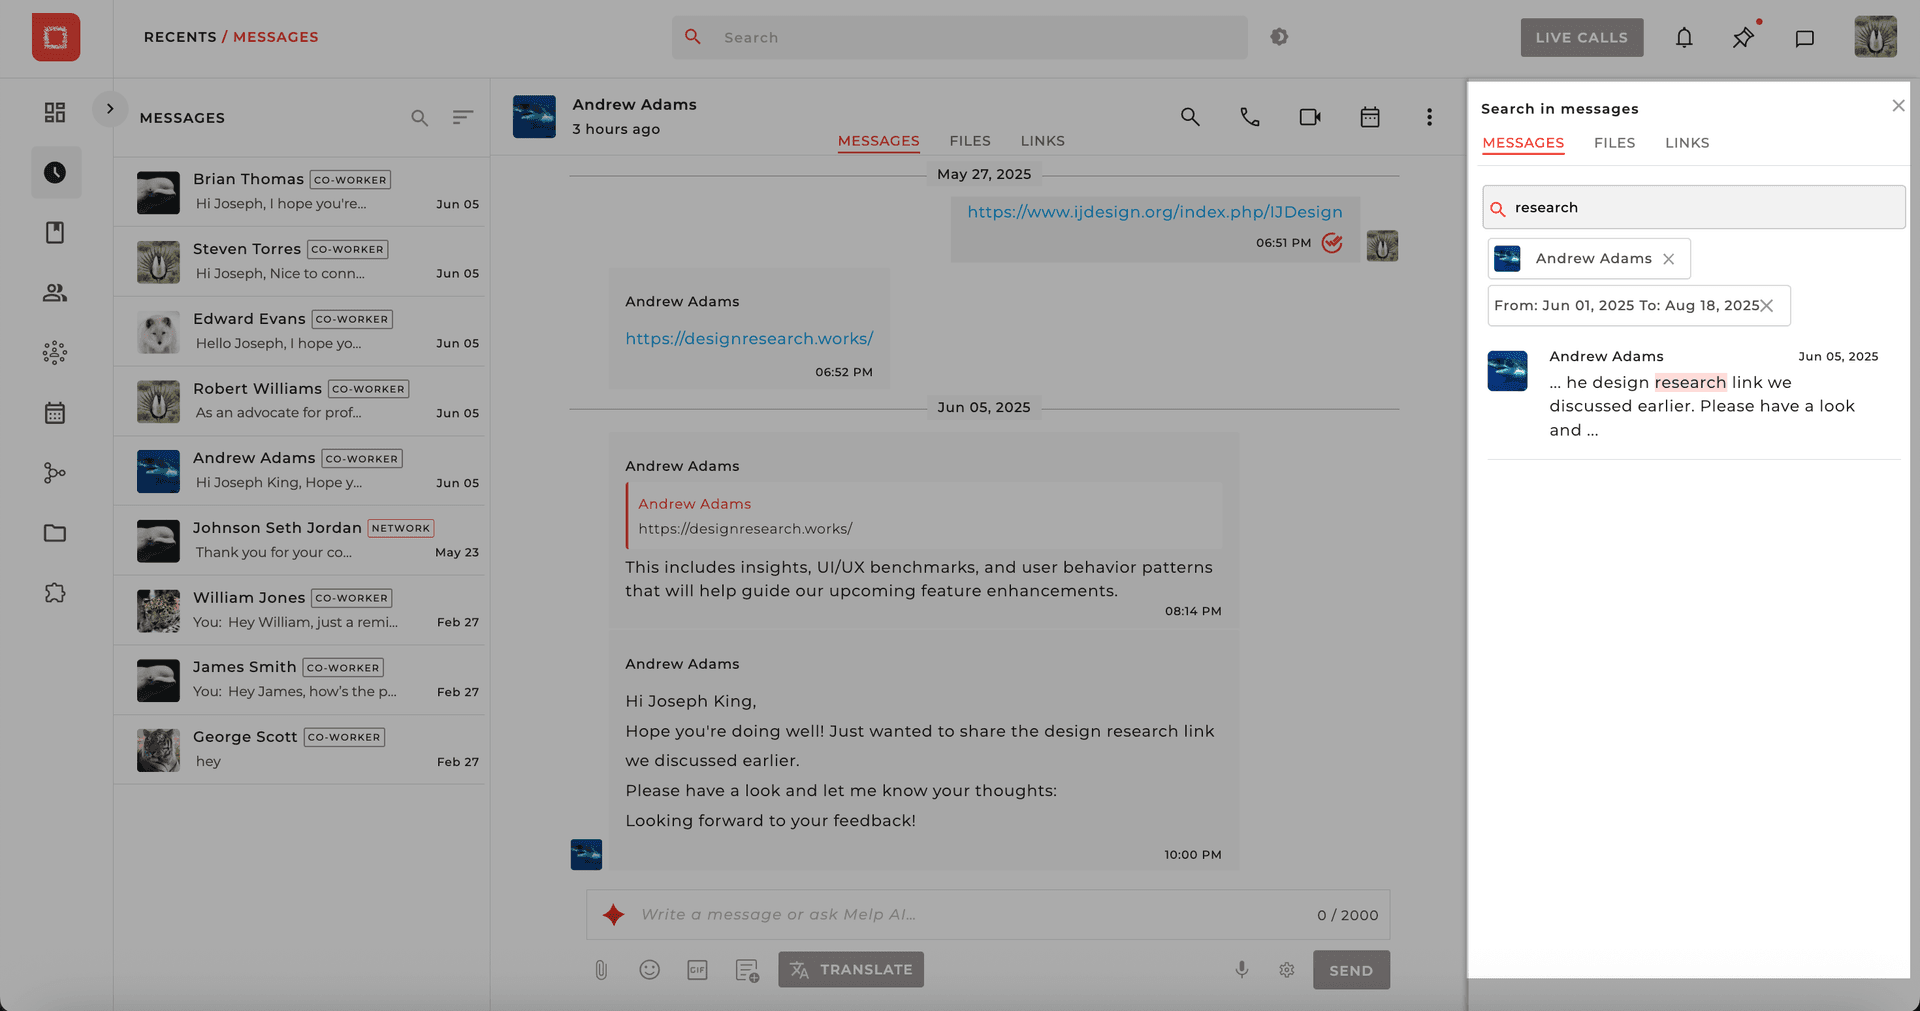
Task: Open the calendar icon in chat header
Action: [x=1369, y=117]
